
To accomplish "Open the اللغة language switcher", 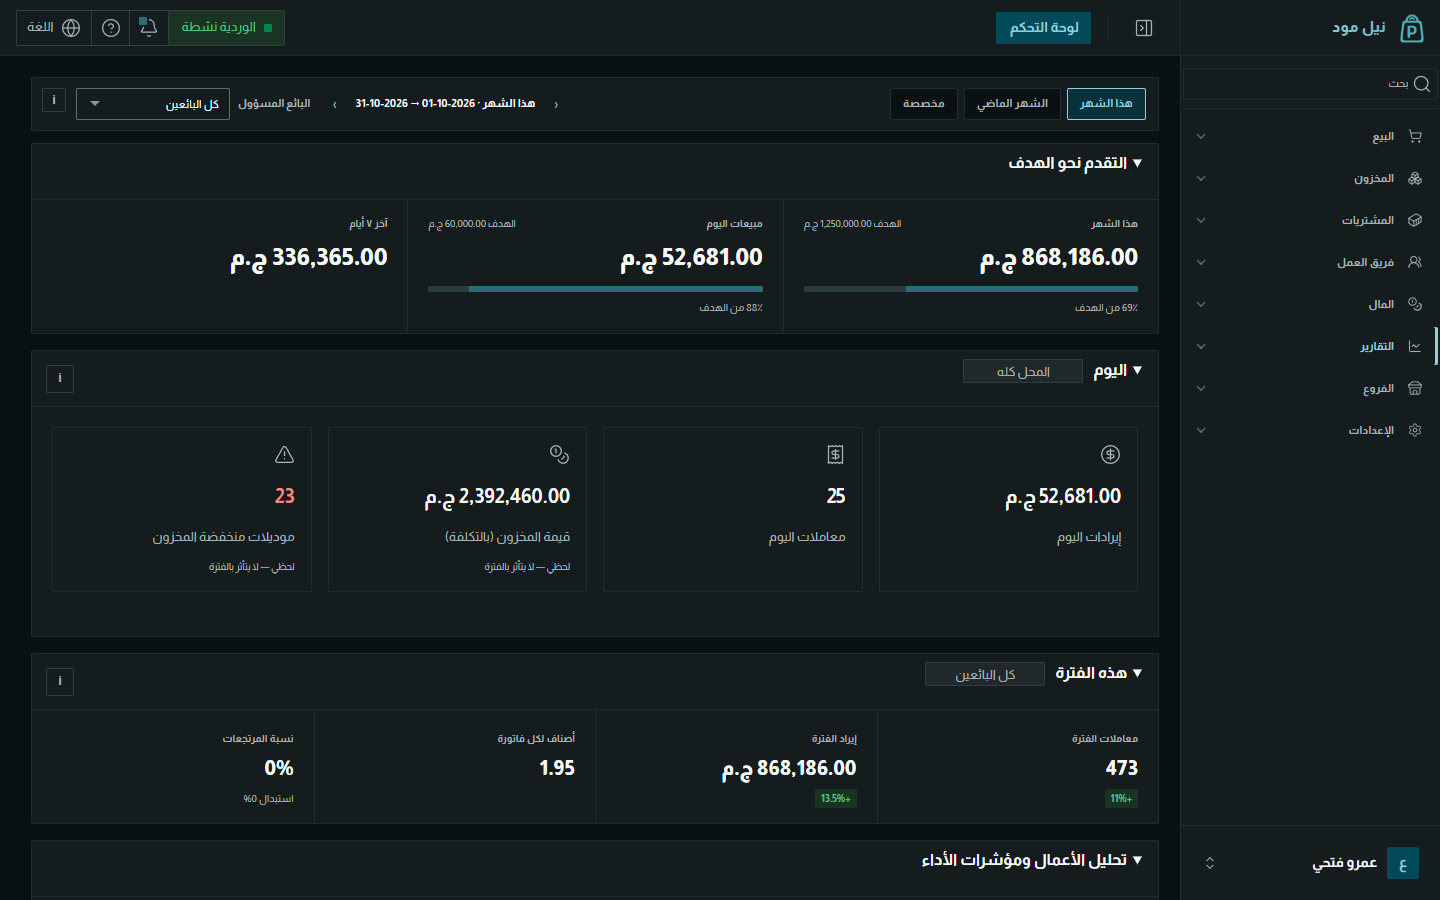I will point(53,28).
